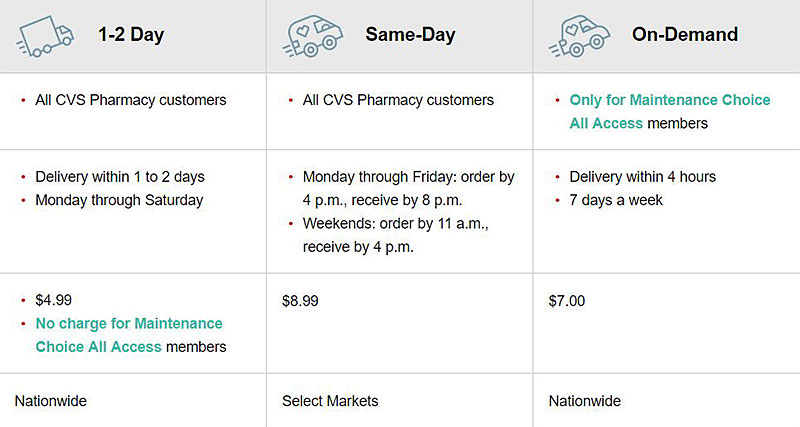Click the 'Choice All Access' green text
Image resolution: width=800 pixels, height=427 pixels.
[98, 347]
